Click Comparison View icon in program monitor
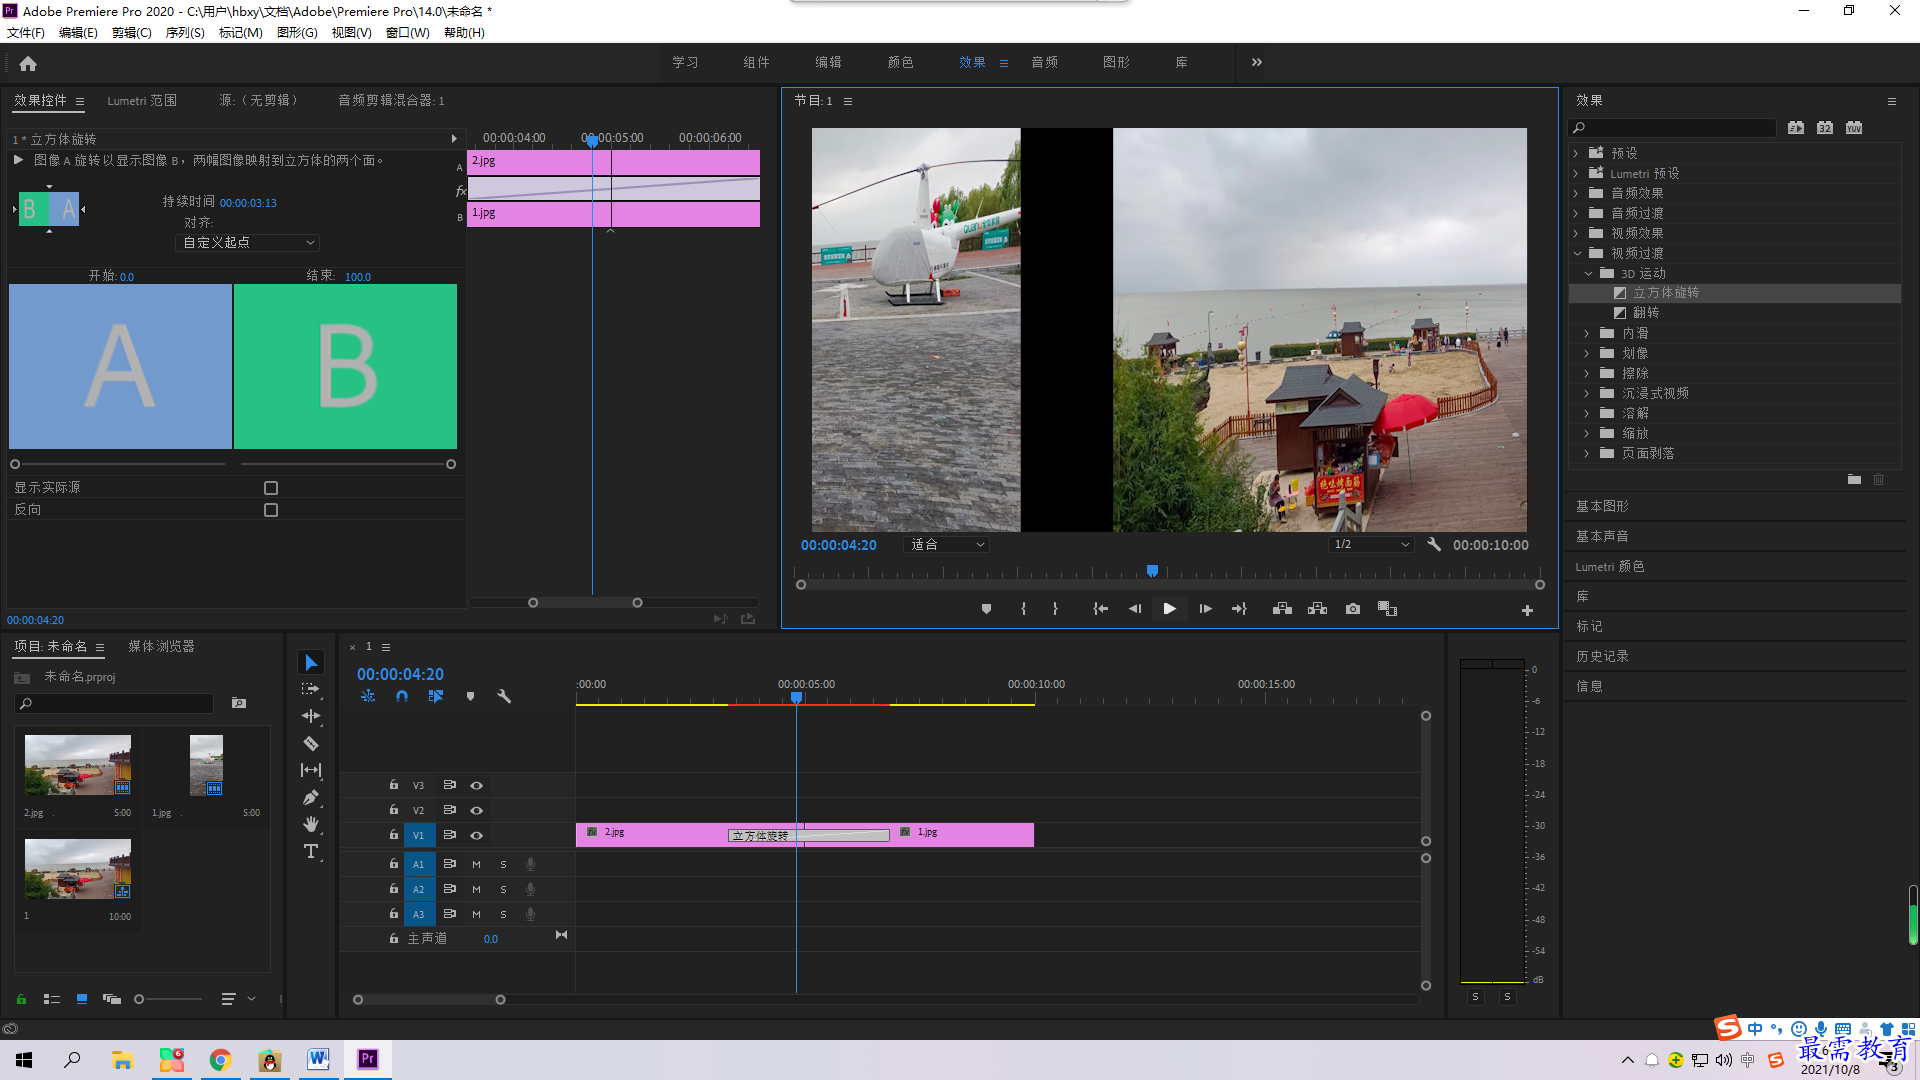 click(x=1387, y=609)
